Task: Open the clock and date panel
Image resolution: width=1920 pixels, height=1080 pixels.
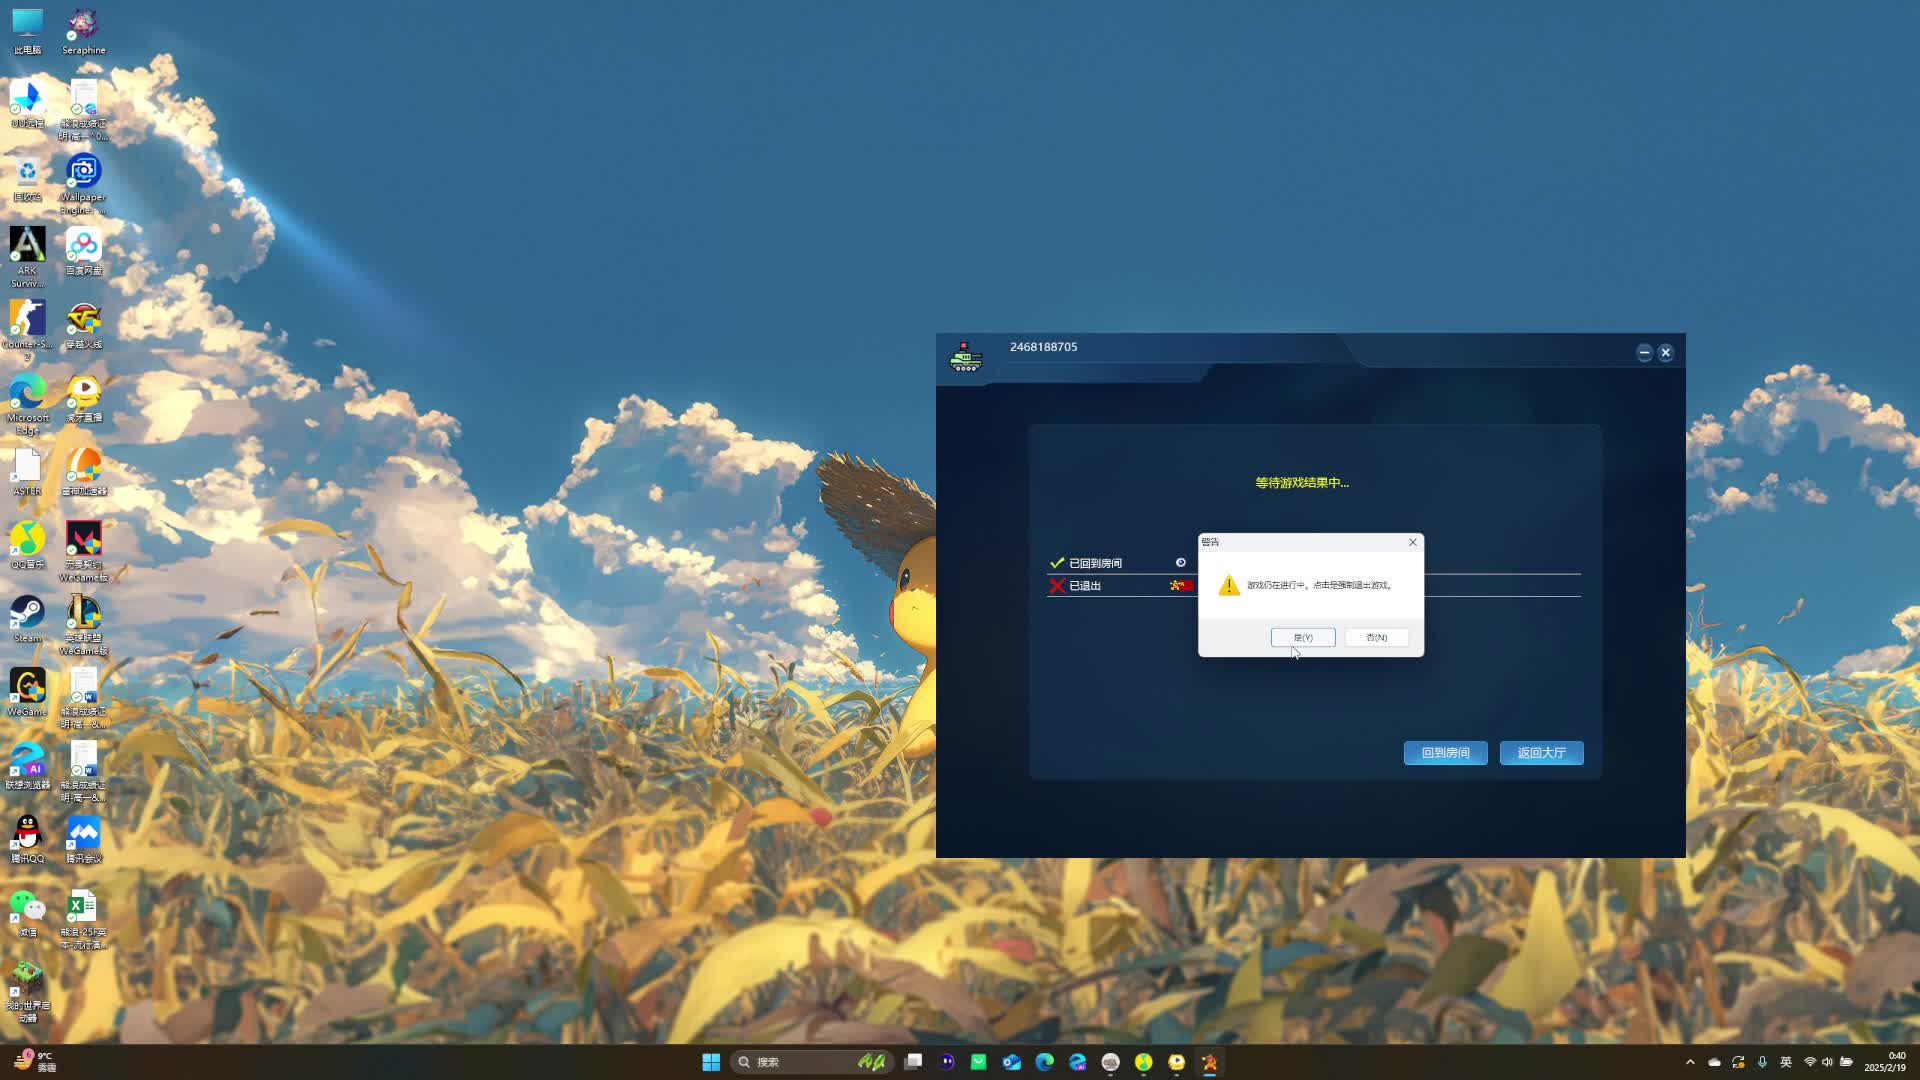Action: coord(1884,1062)
